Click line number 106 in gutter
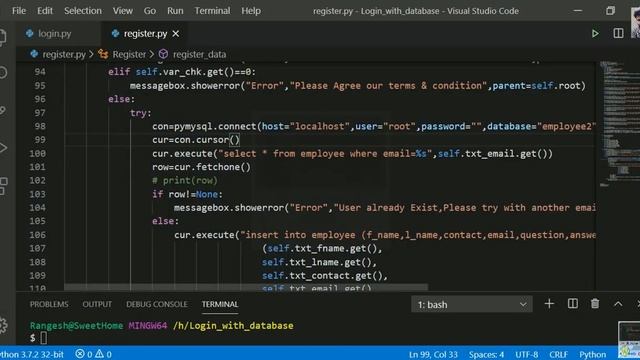This screenshot has height=360, width=640. [x=38, y=235]
